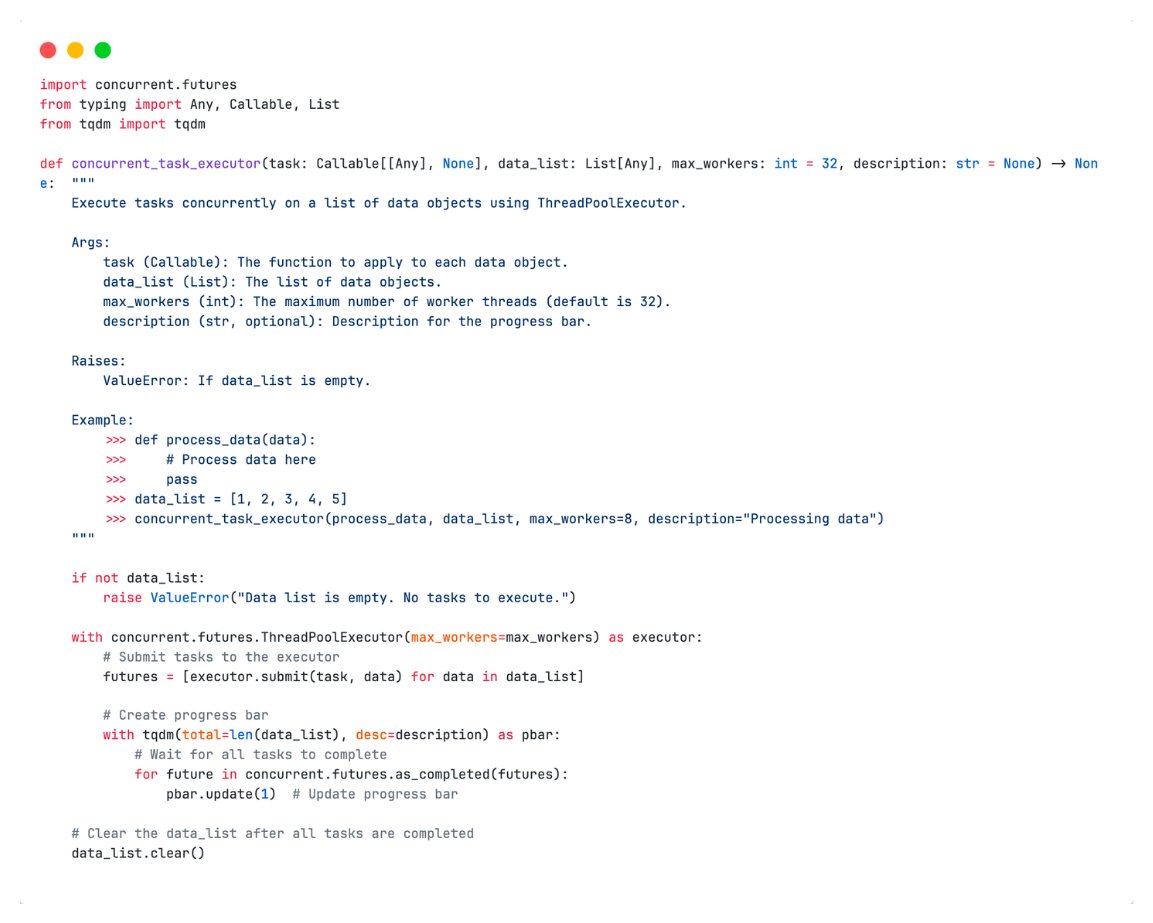Click the "pbar.update(1)" statement
The image size is (1153, 923).
point(221,794)
